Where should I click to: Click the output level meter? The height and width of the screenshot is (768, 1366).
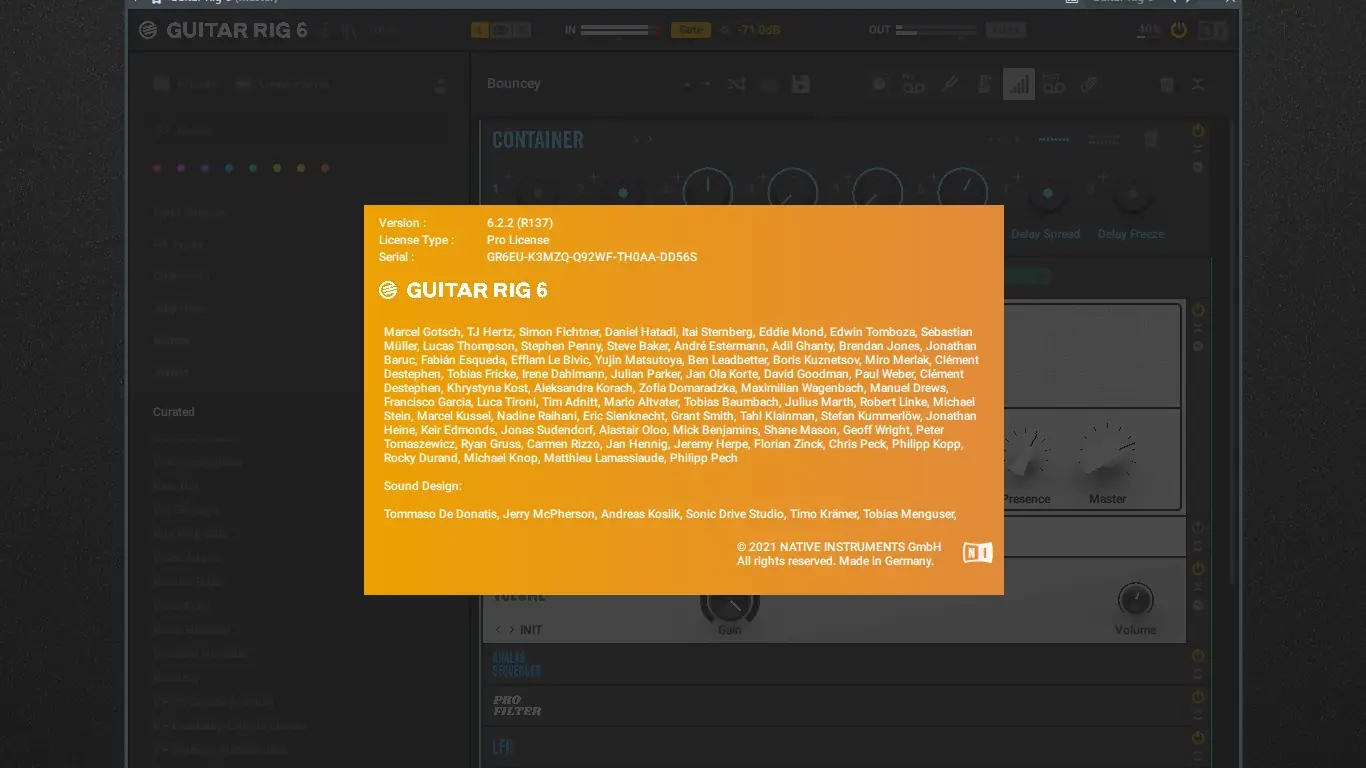point(935,30)
